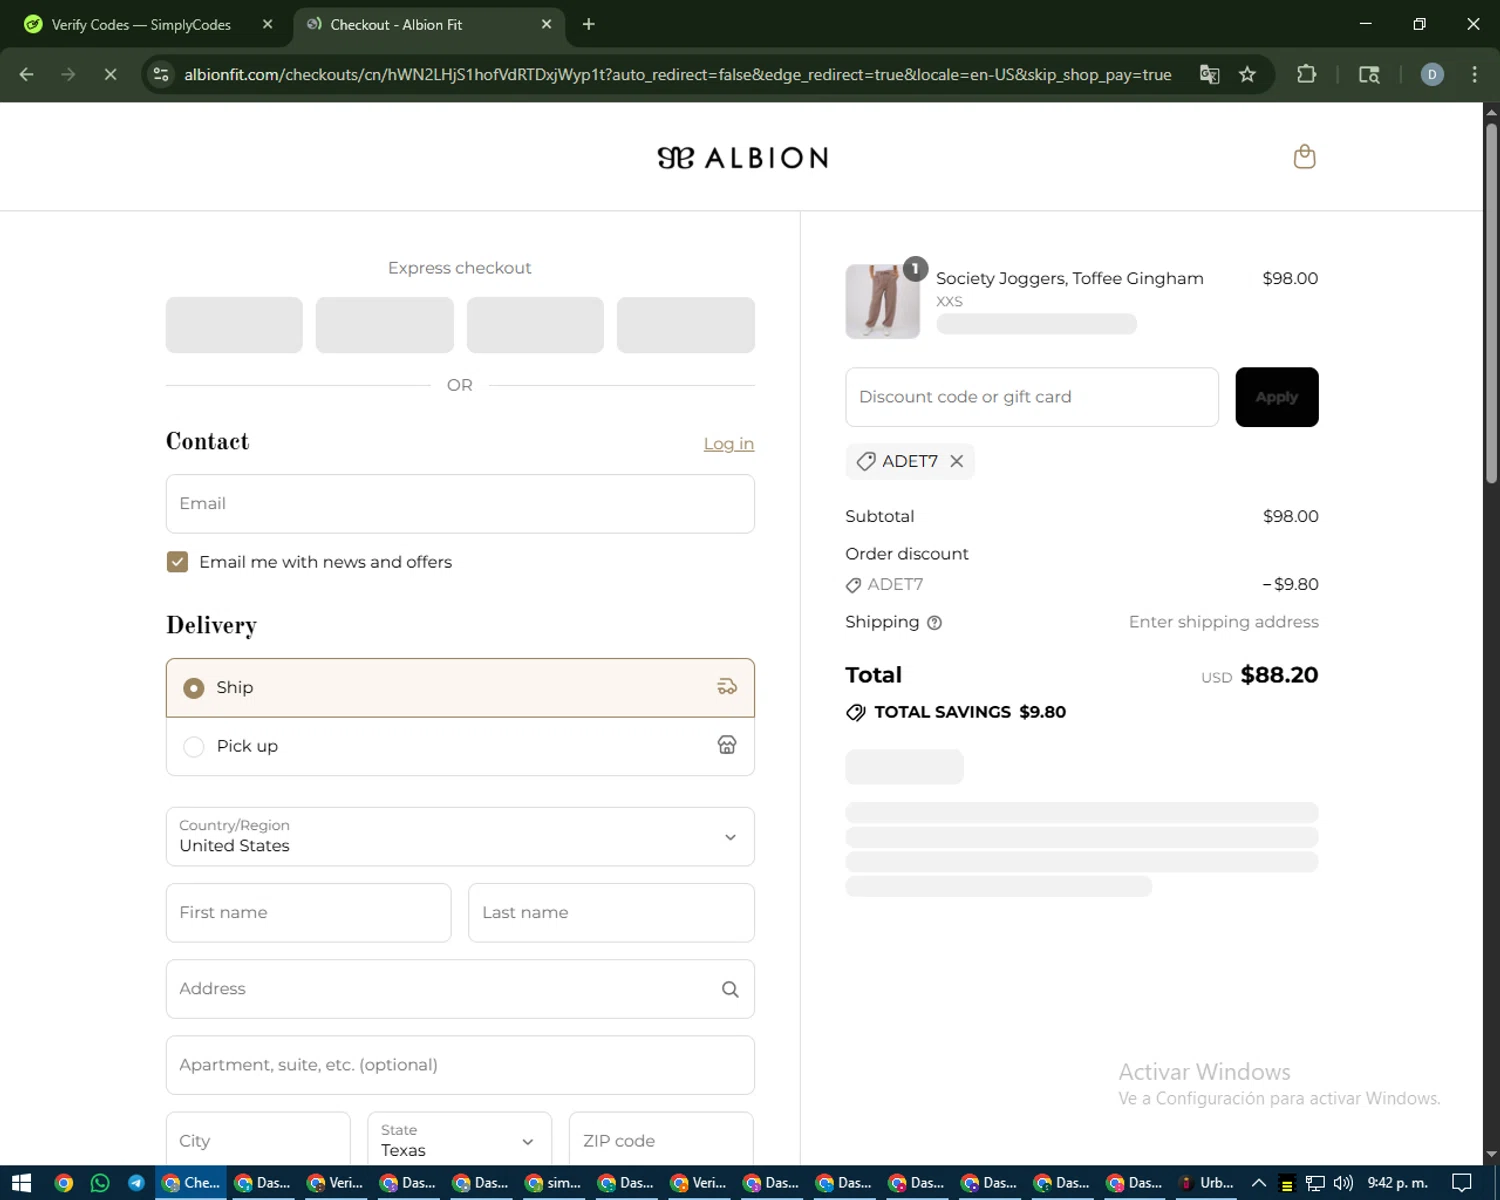Click the taskbar clock showing 9:42 p. m.
Screen dimensions: 1500x1200
[1397, 1183]
